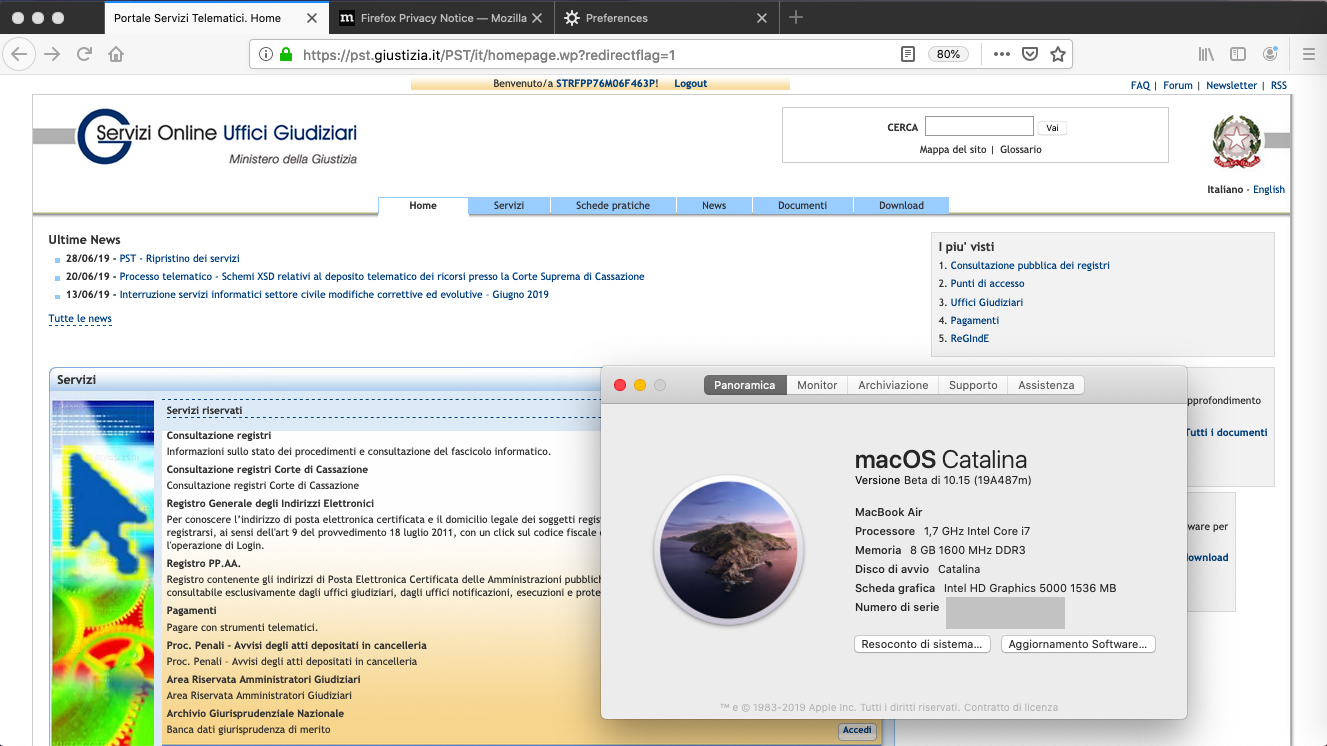The height and width of the screenshot is (746, 1327).
Task: Open the Glossario link
Action: (1021, 149)
